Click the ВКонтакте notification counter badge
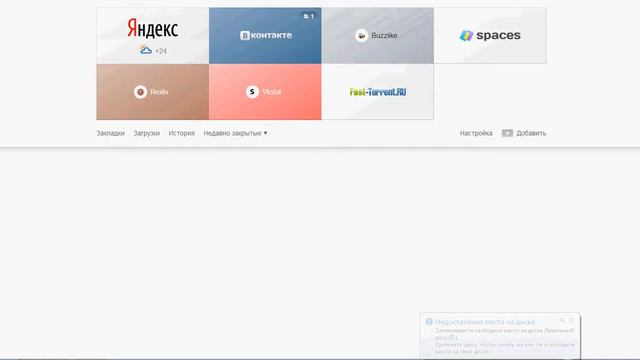Screen dimensions: 640x360 pos(309,16)
